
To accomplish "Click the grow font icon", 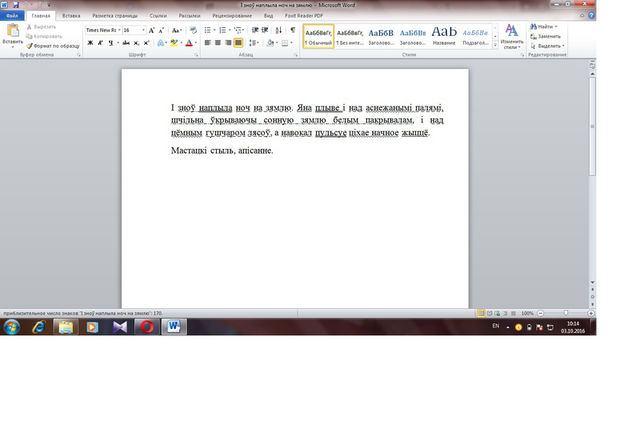I will [x=151, y=30].
